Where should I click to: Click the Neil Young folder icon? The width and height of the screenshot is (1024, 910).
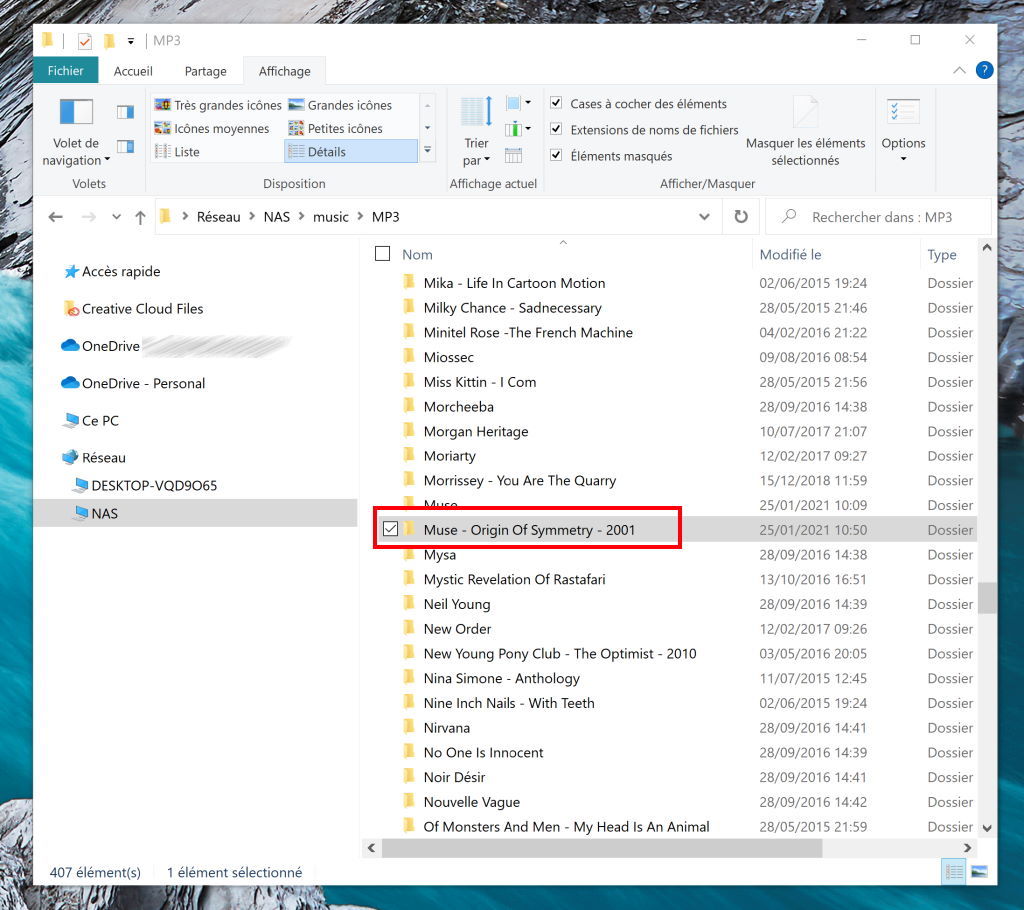[x=409, y=604]
